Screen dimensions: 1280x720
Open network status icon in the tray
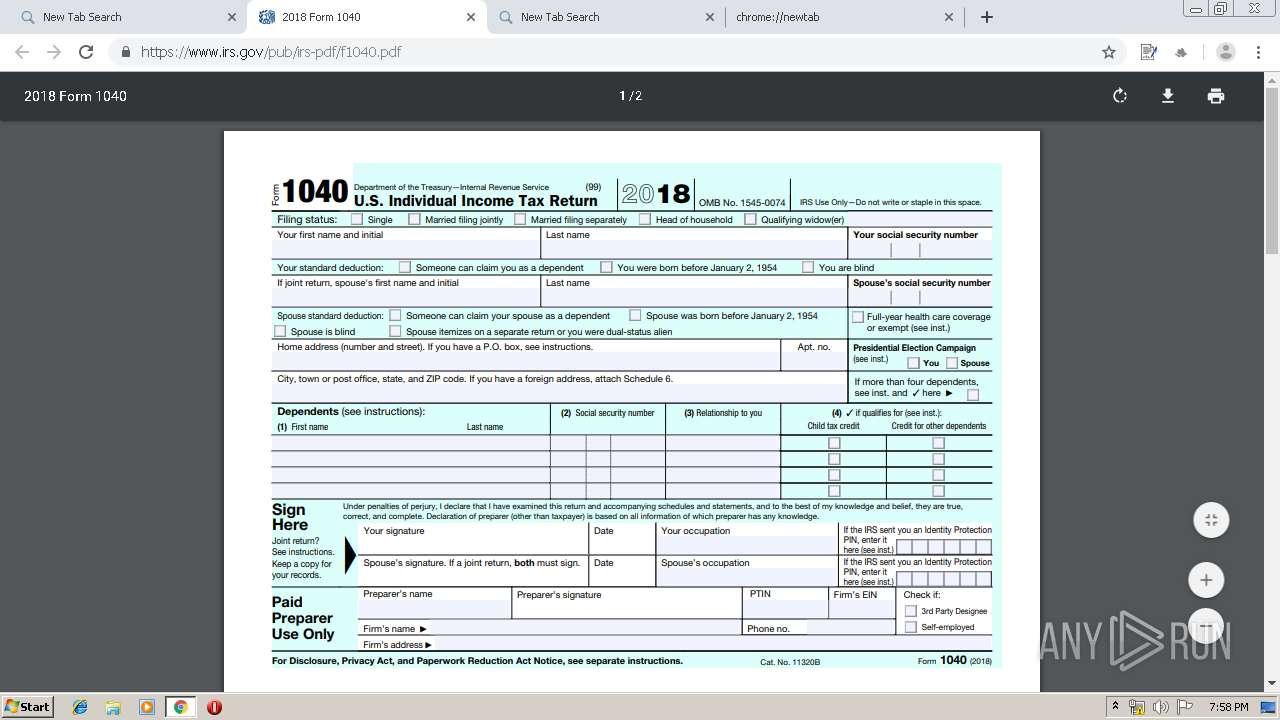(x=1137, y=707)
